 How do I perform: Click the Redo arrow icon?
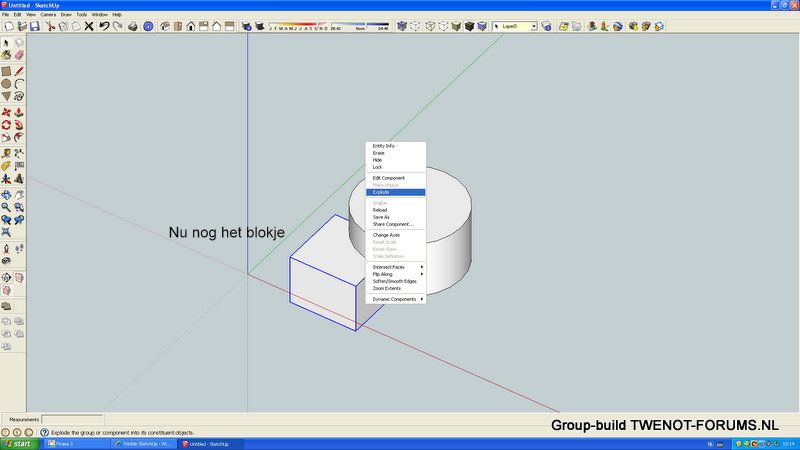pyautogui.click(x=117, y=26)
